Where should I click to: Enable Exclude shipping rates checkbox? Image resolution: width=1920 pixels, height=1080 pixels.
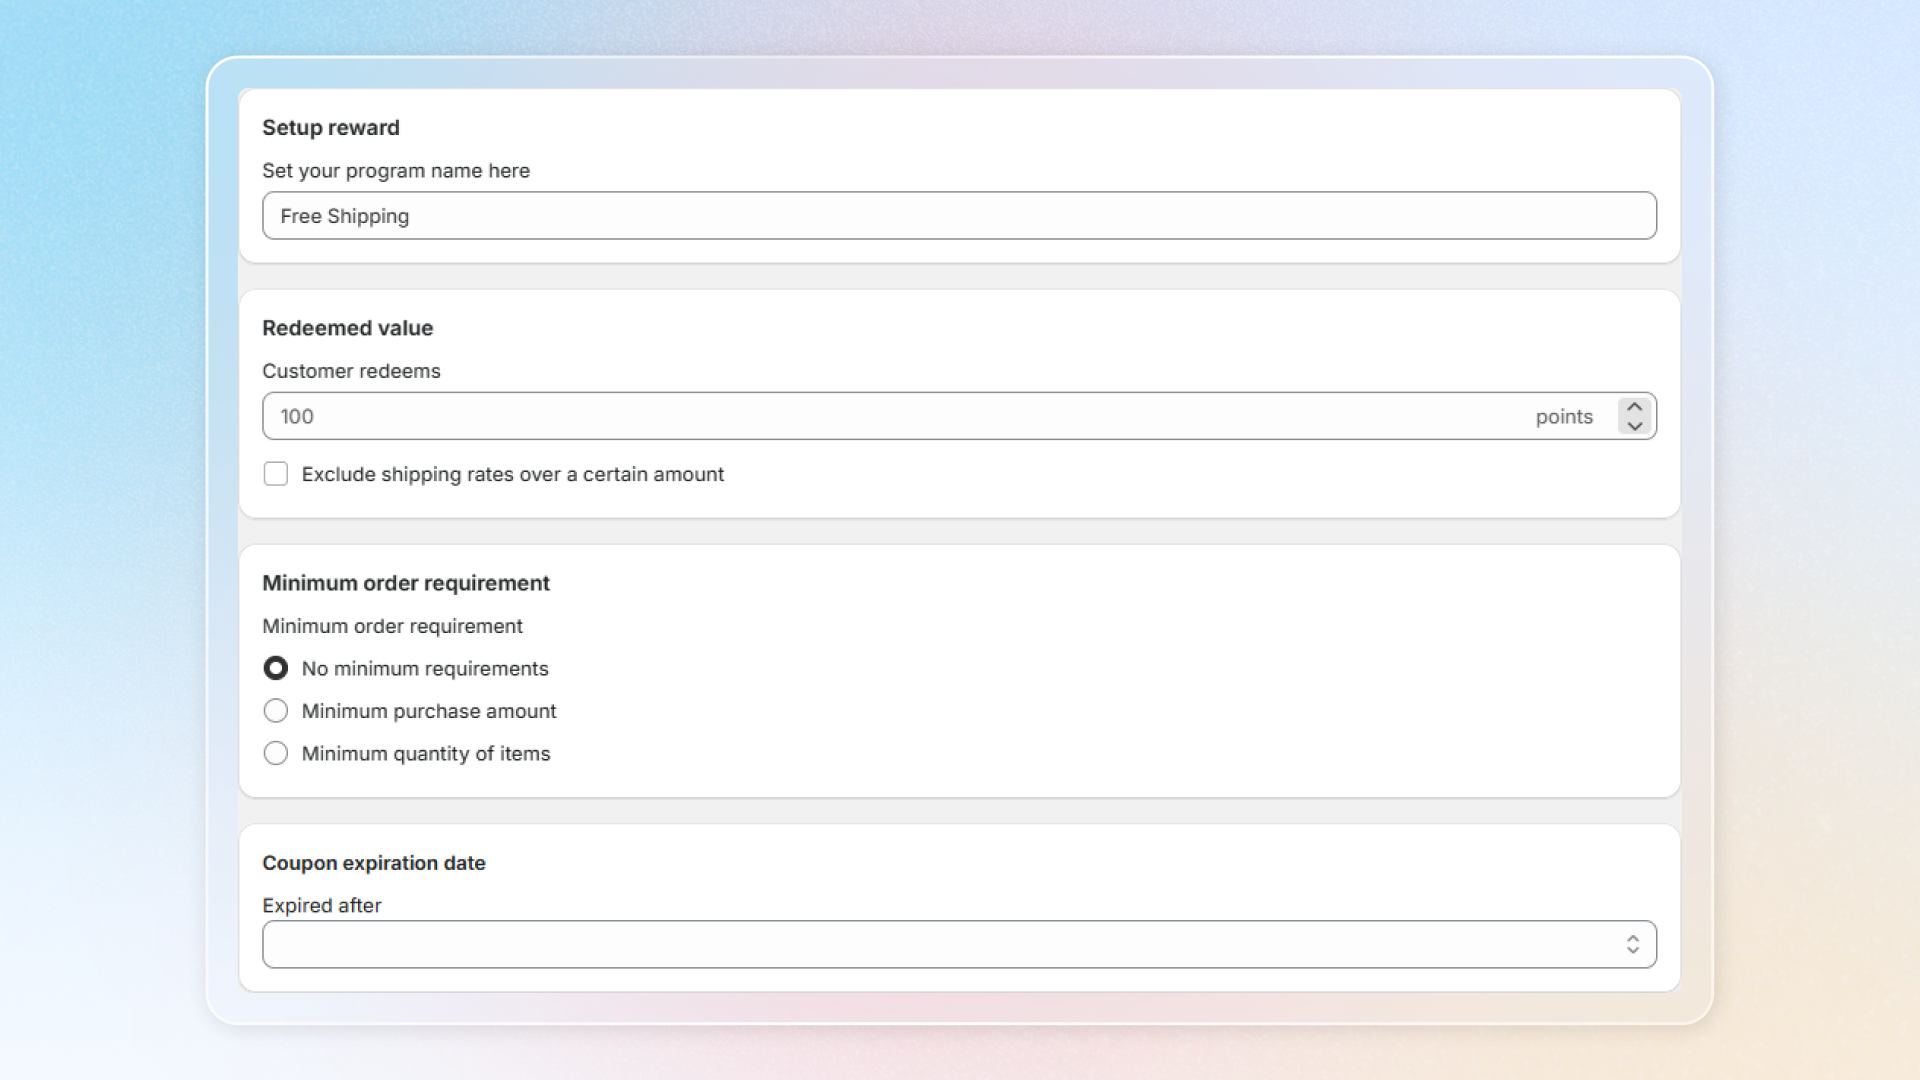(x=276, y=474)
